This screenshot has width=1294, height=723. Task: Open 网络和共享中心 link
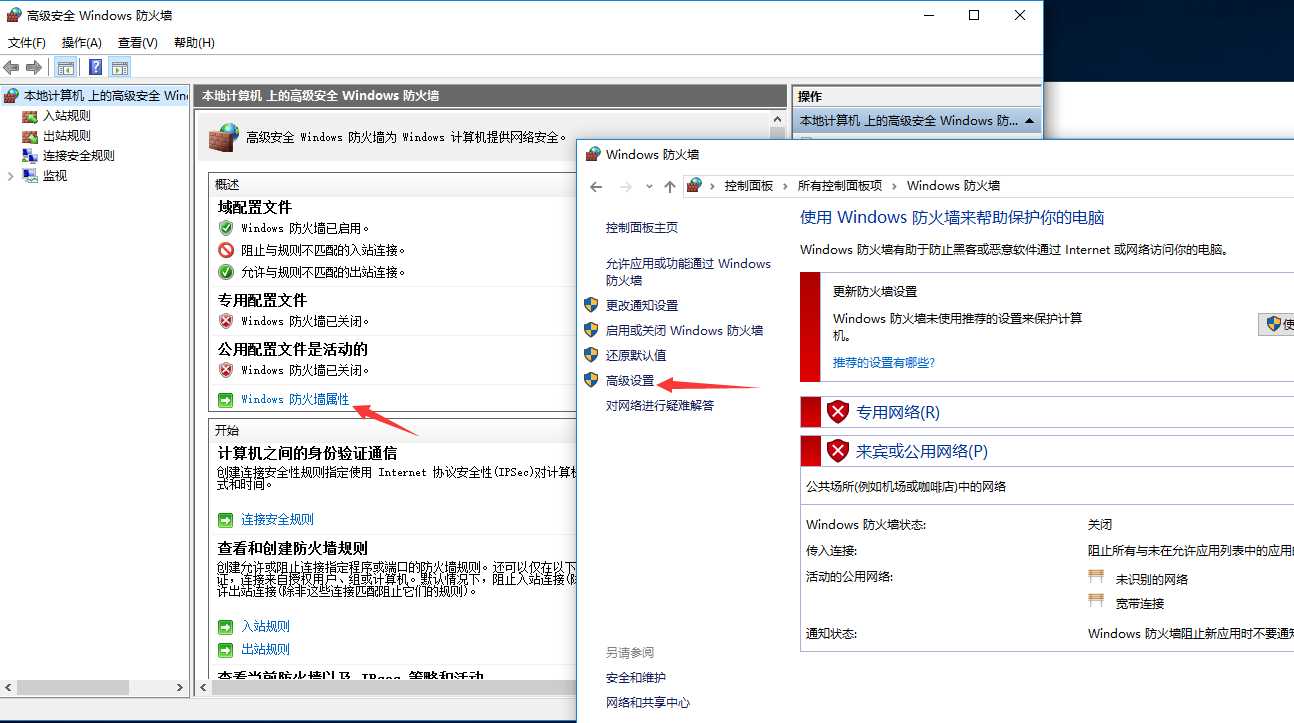[x=648, y=702]
